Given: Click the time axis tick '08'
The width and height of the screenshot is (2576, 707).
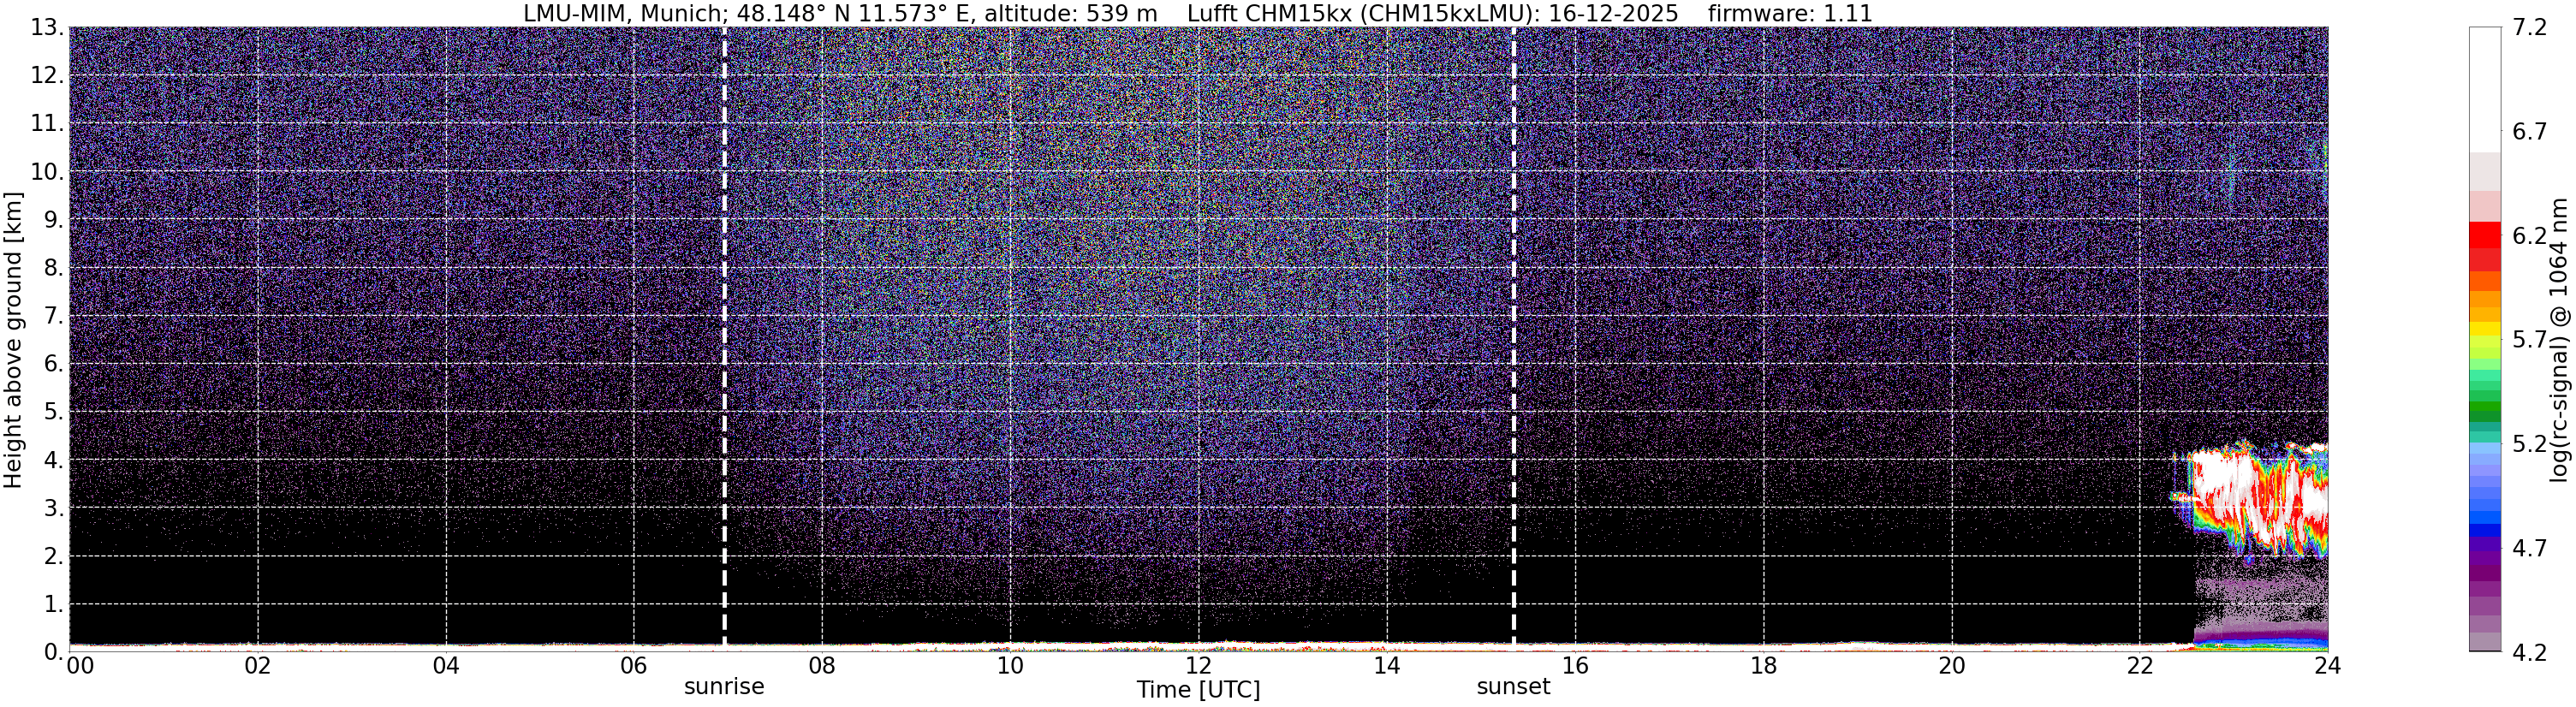Looking at the screenshot, I should coord(822,666).
